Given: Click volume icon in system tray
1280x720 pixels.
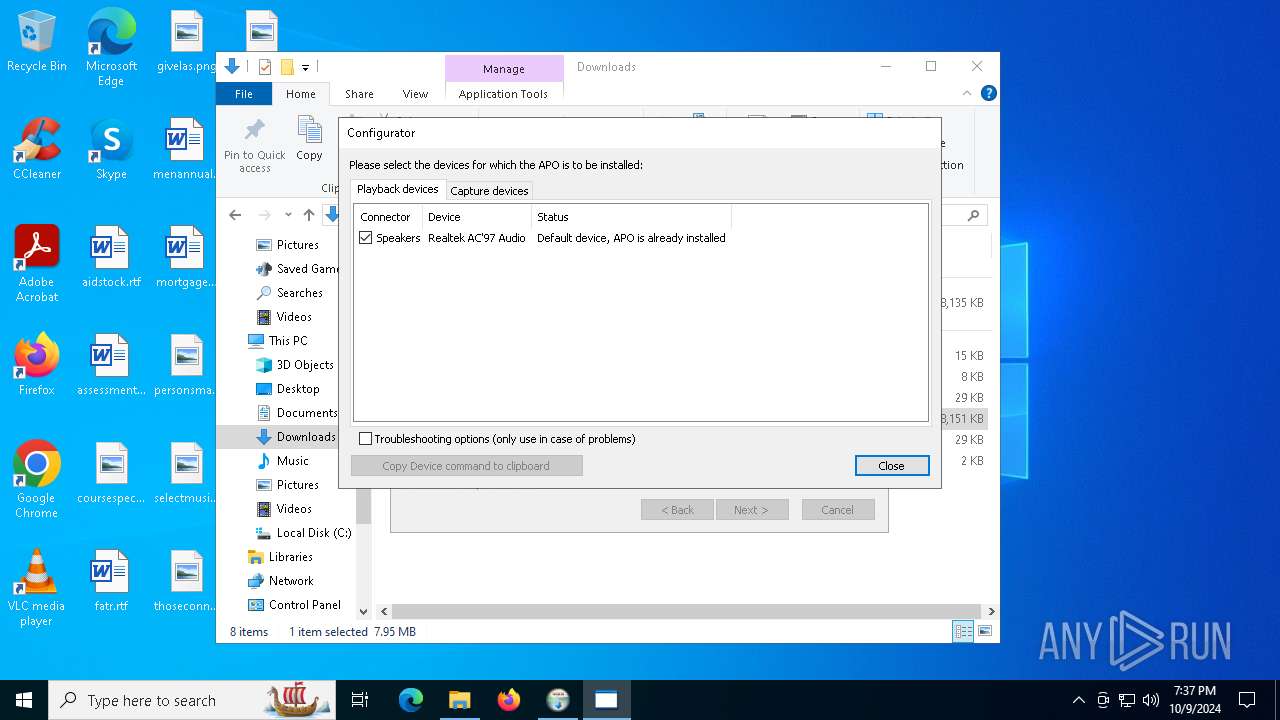Looking at the screenshot, I should click(x=1151, y=700).
